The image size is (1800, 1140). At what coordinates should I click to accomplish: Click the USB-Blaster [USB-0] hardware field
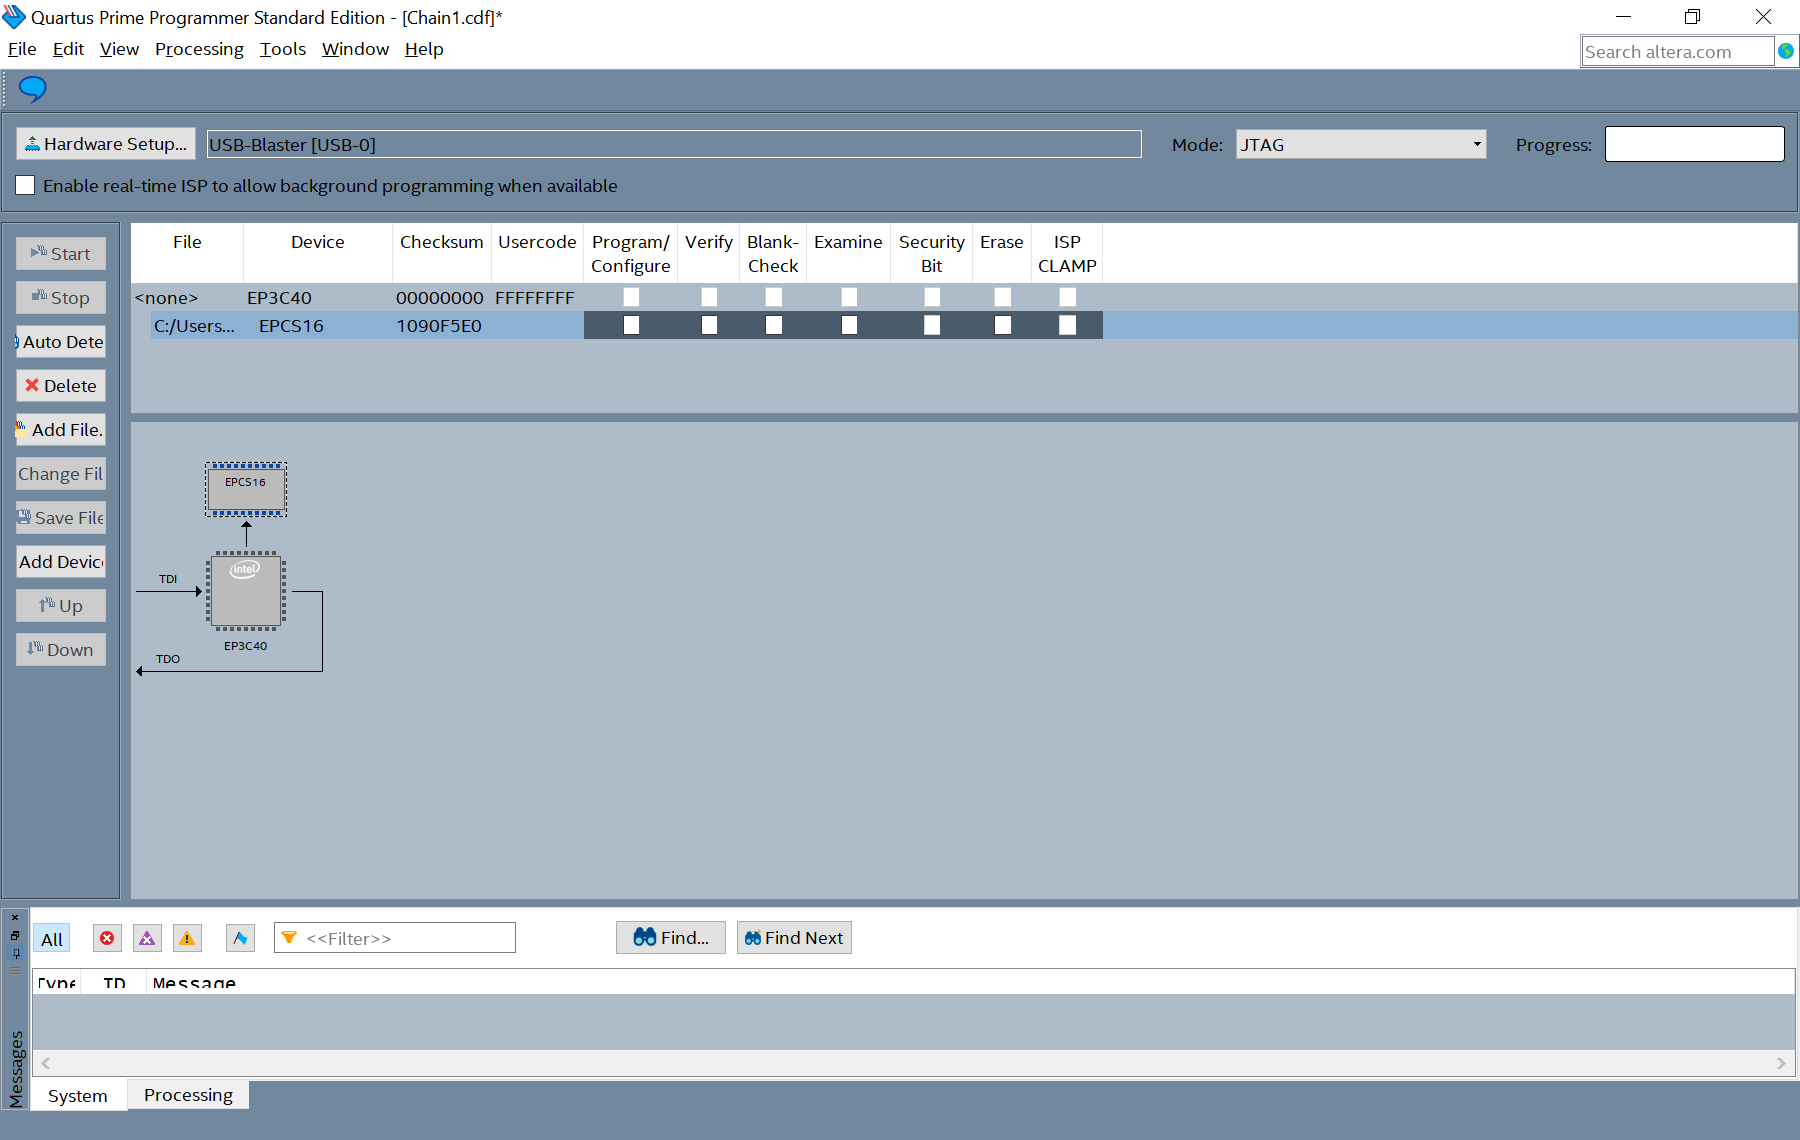coord(674,145)
